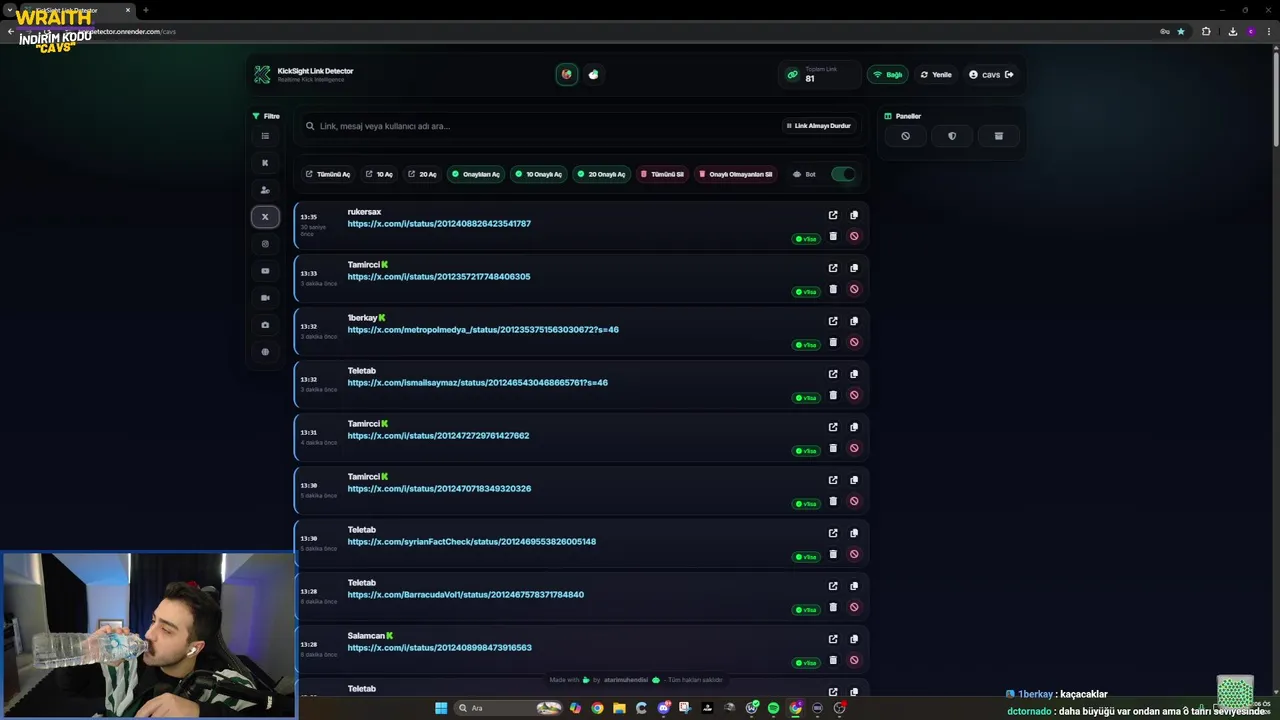
Task: Click the taskbar Ara search box
Action: point(508,708)
